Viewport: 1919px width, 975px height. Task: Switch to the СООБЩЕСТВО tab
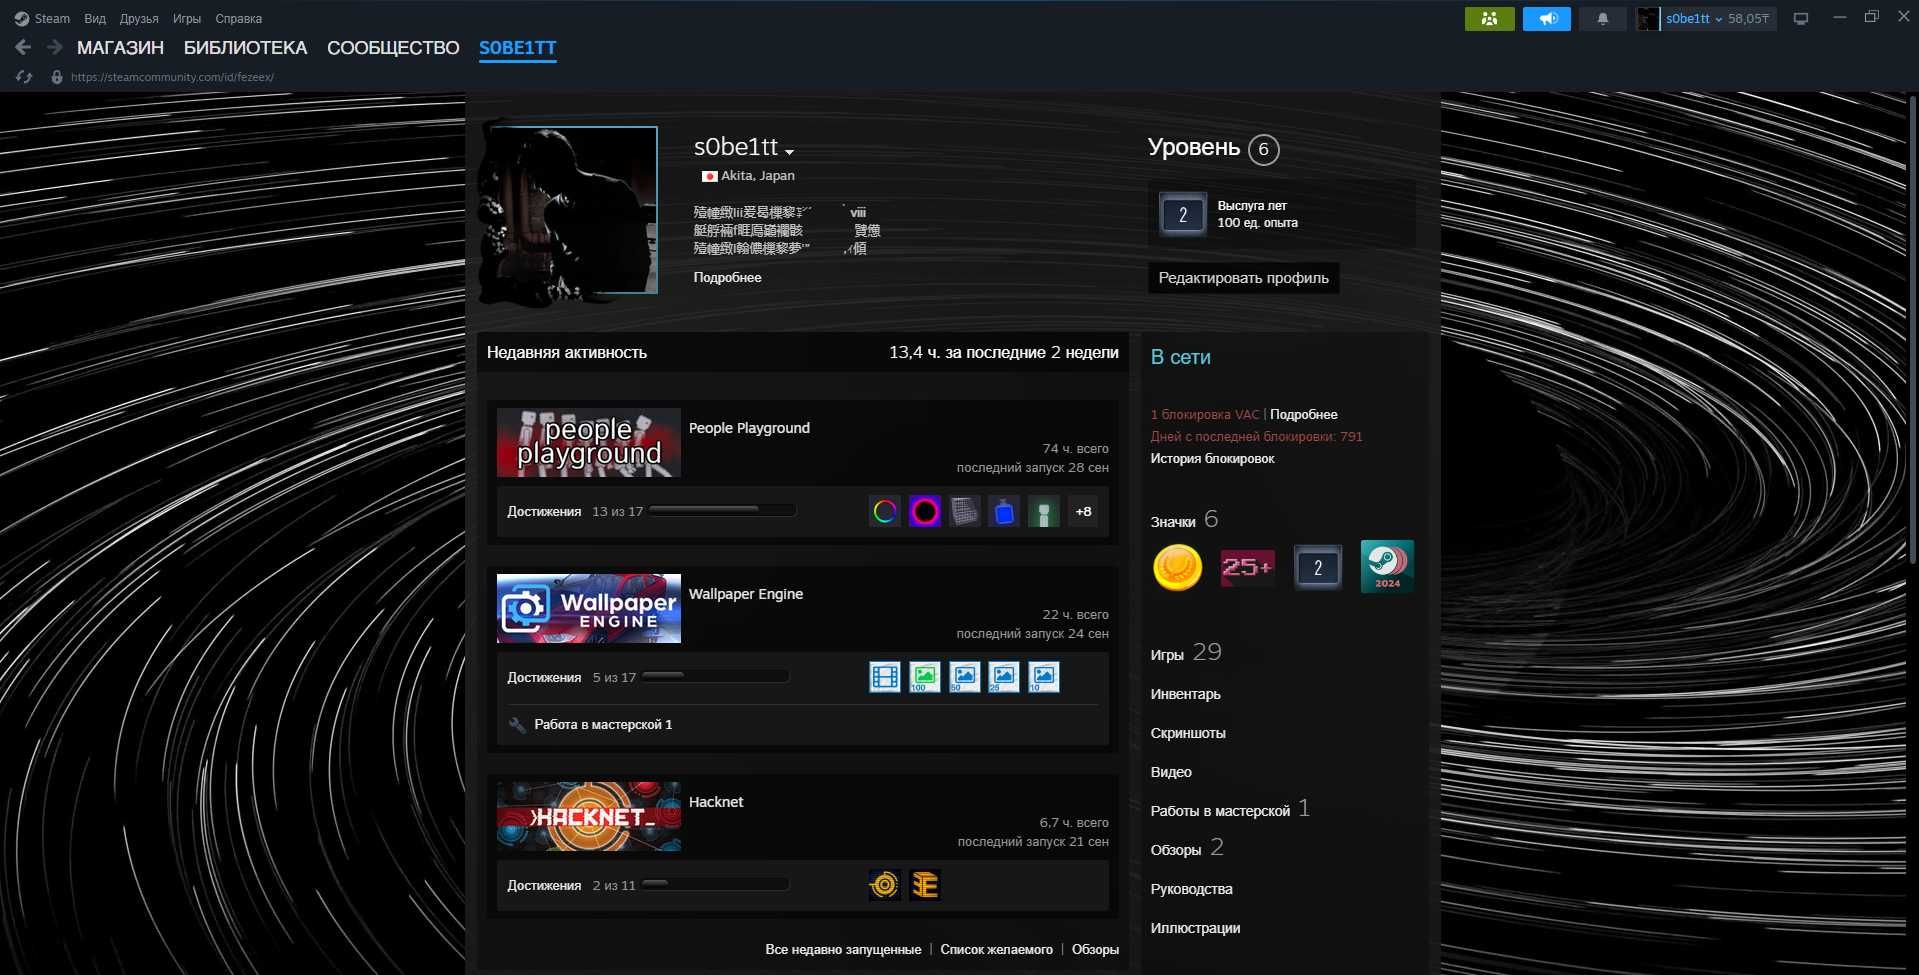coord(393,48)
